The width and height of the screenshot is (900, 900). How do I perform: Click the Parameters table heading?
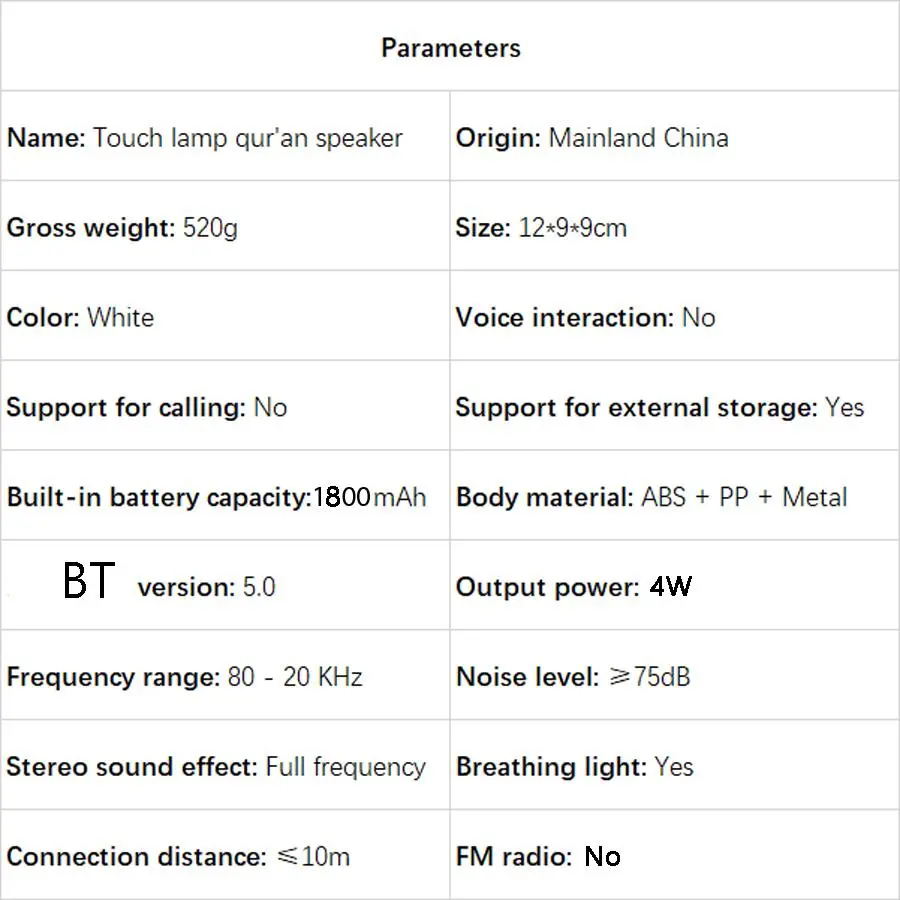451,48
